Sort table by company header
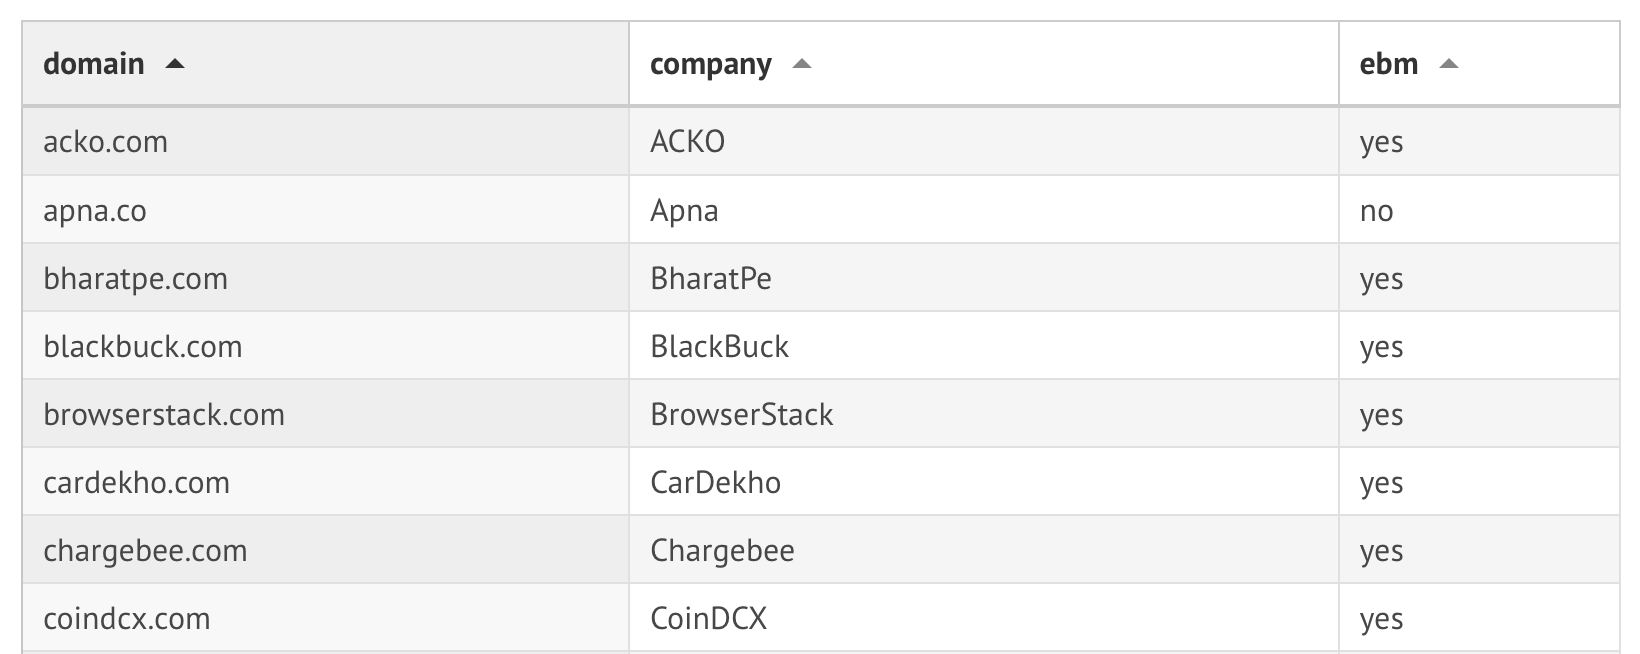 pyautogui.click(x=710, y=64)
